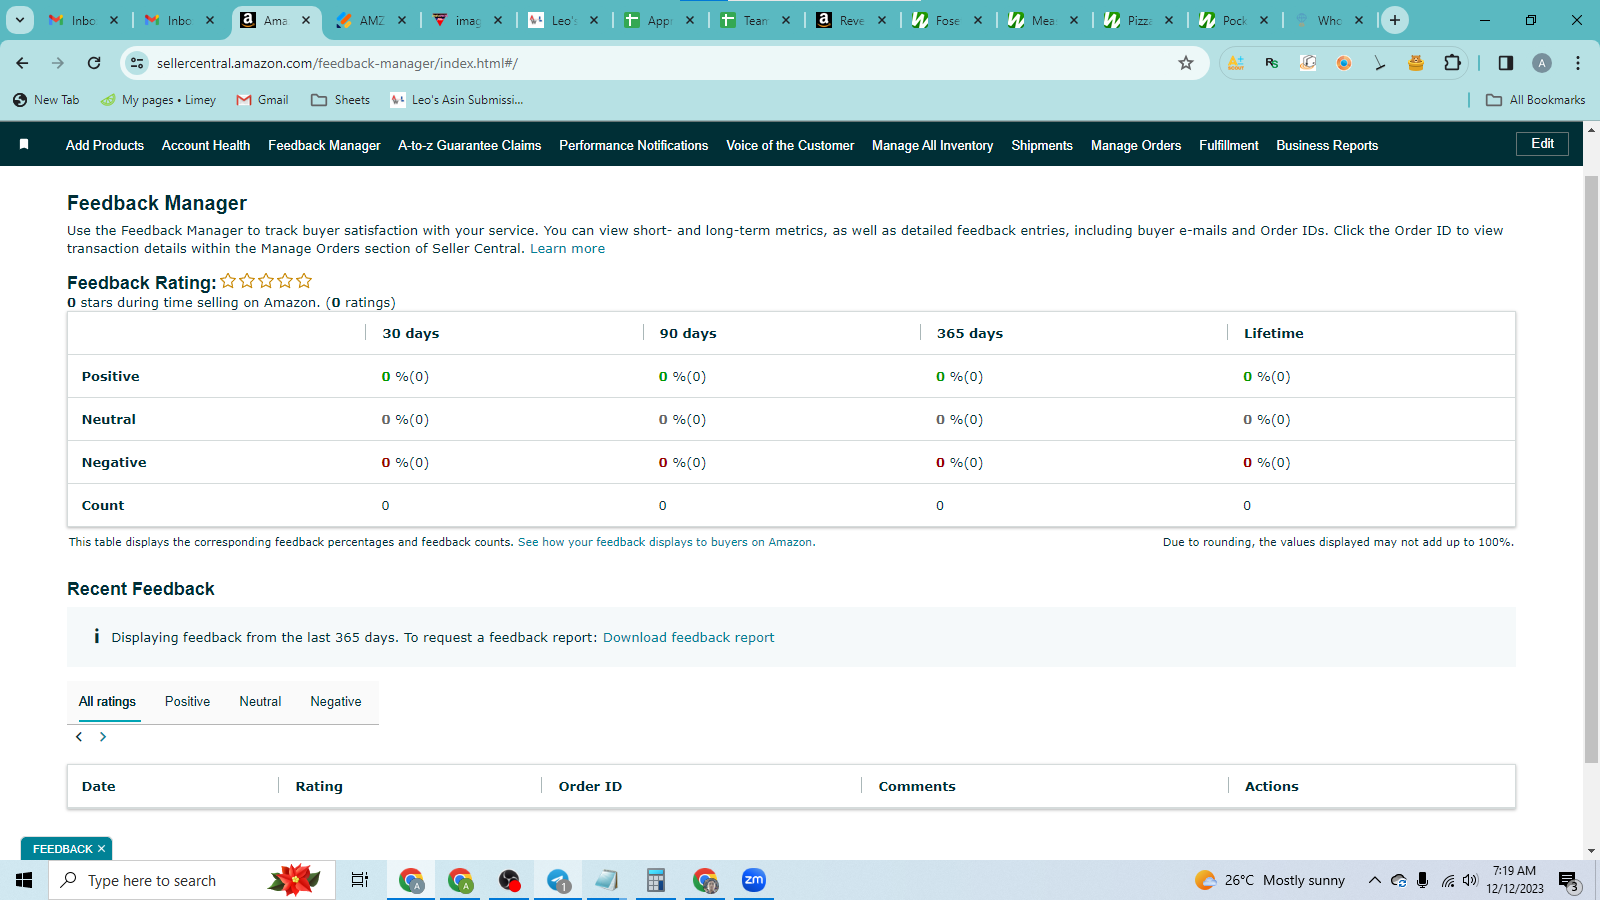Image resolution: width=1600 pixels, height=900 pixels.
Task: Click the Edit button in nav bar
Action: point(1543,144)
